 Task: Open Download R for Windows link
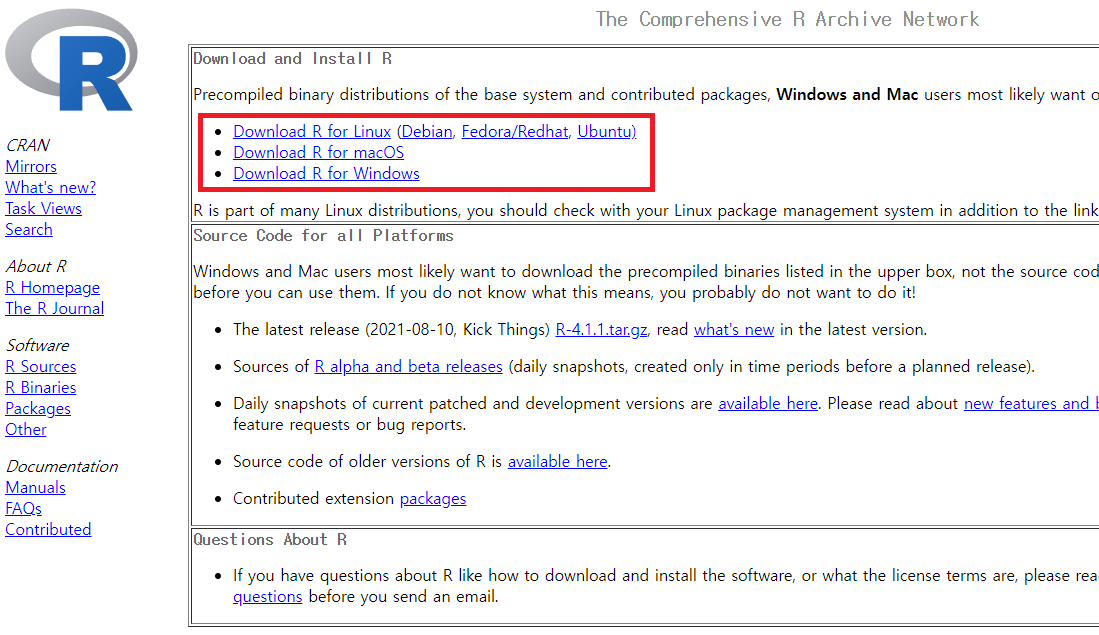[326, 174]
